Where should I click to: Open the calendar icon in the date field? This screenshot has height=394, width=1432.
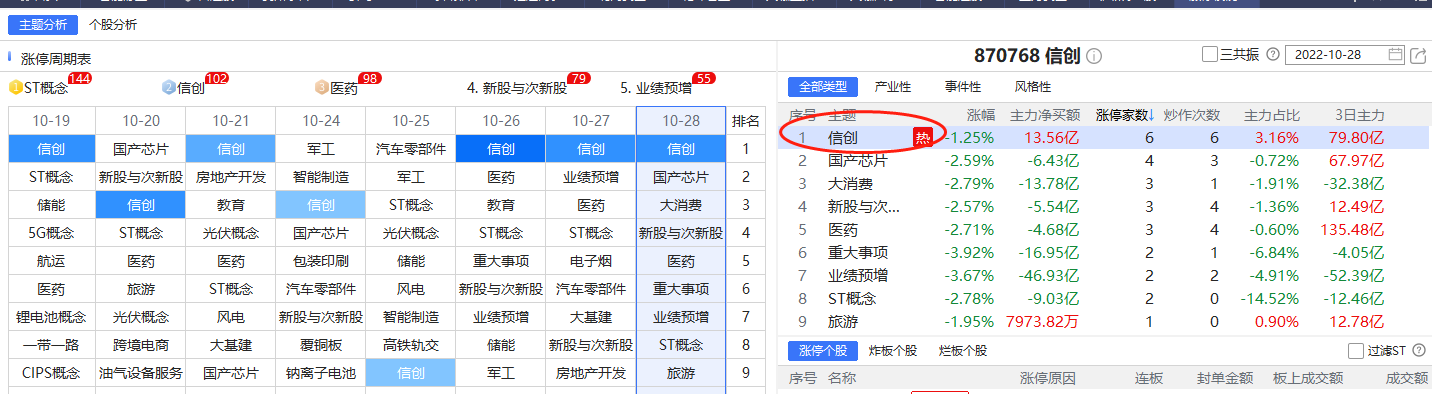tap(1396, 54)
